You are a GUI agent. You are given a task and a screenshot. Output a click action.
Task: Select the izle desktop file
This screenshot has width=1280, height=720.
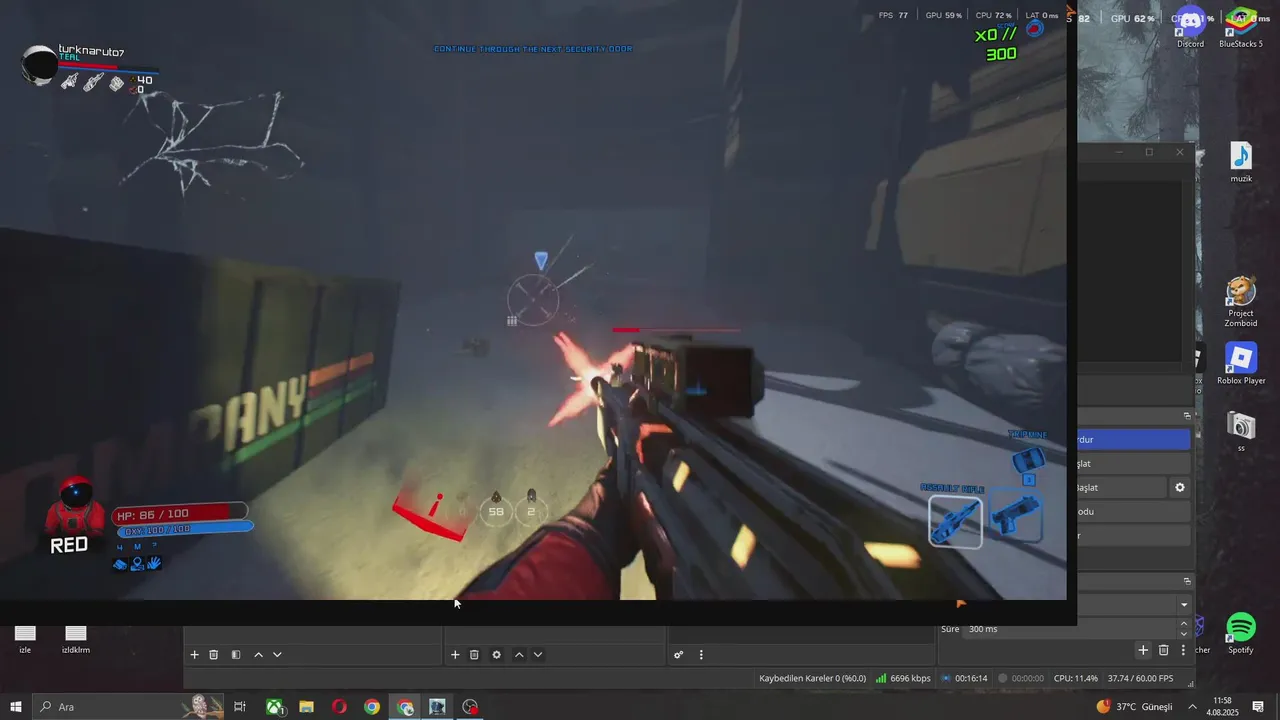point(25,639)
